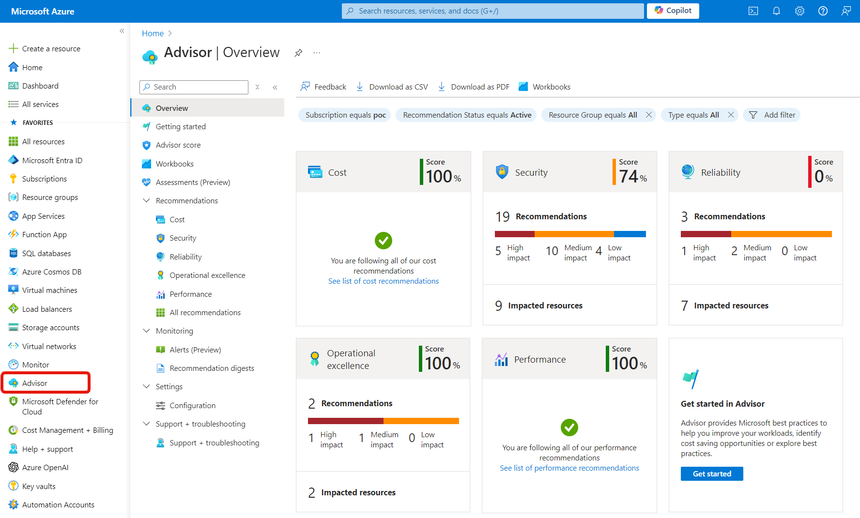860x518 pixels.
Task: Remove the Resource Group equals All filter
Action: click(649, 115)
